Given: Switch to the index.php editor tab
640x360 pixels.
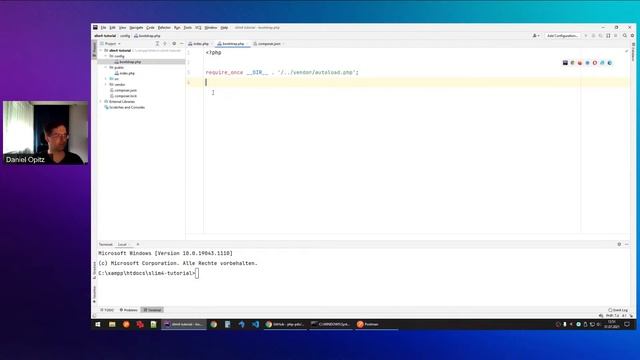Looking at the screenshot, I should [199, 44].
